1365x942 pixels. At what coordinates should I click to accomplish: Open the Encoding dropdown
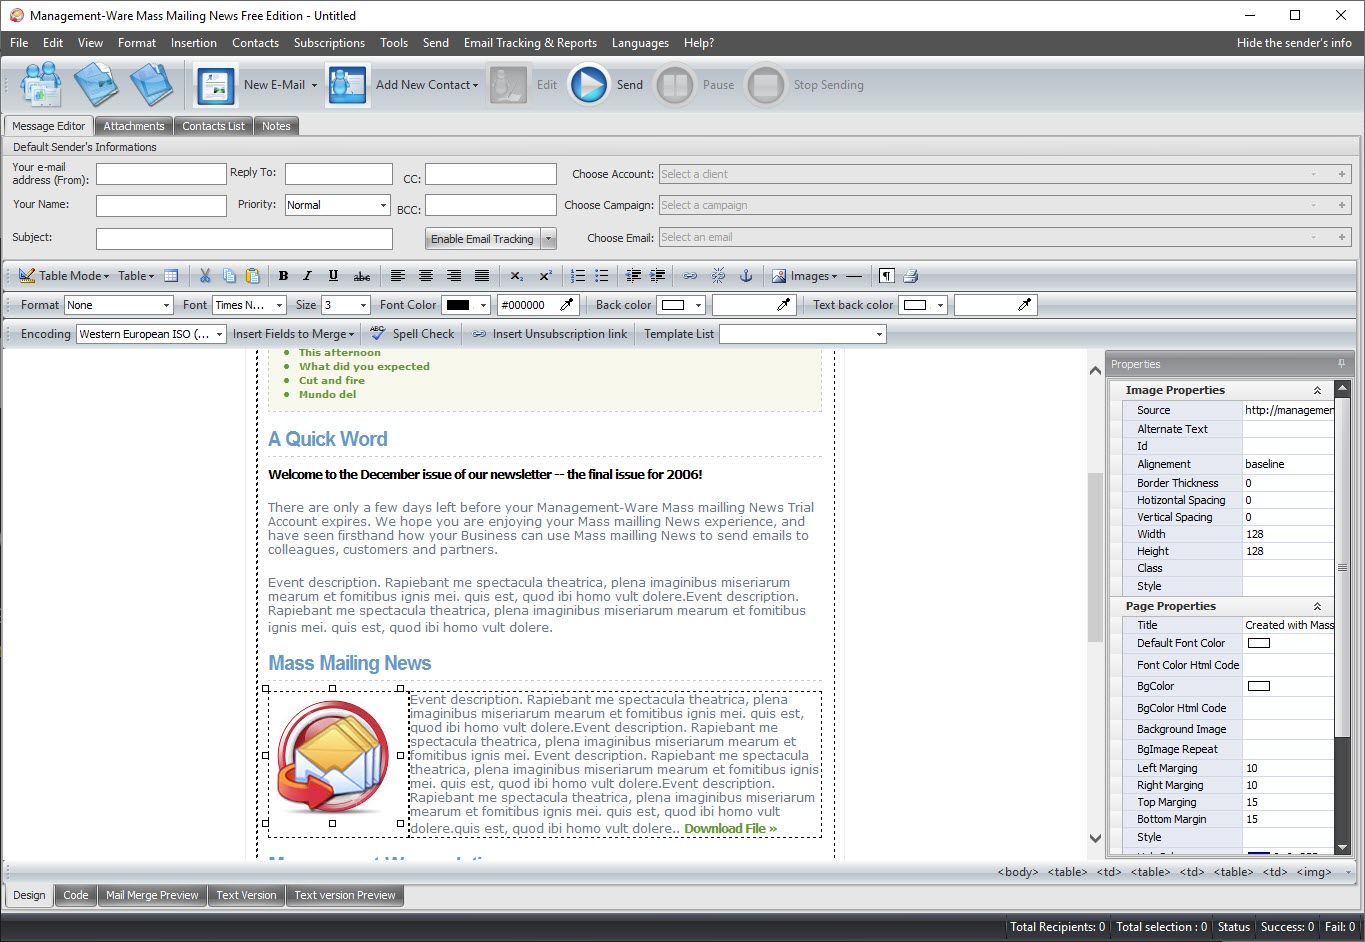[152, 334]
